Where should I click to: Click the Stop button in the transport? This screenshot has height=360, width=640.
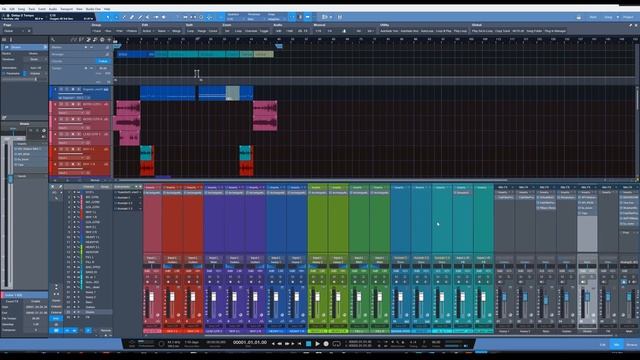tap(309, 344)
